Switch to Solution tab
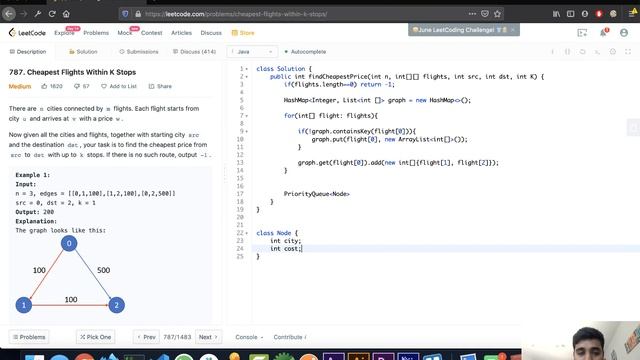Screen dimensions: 640x360 [x=83, y=52]
